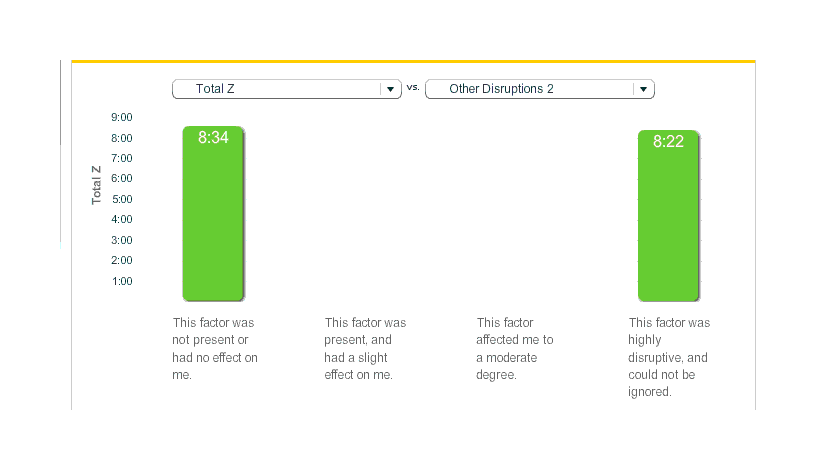Select the 1:00 mark on the axis

coord(122,281)
